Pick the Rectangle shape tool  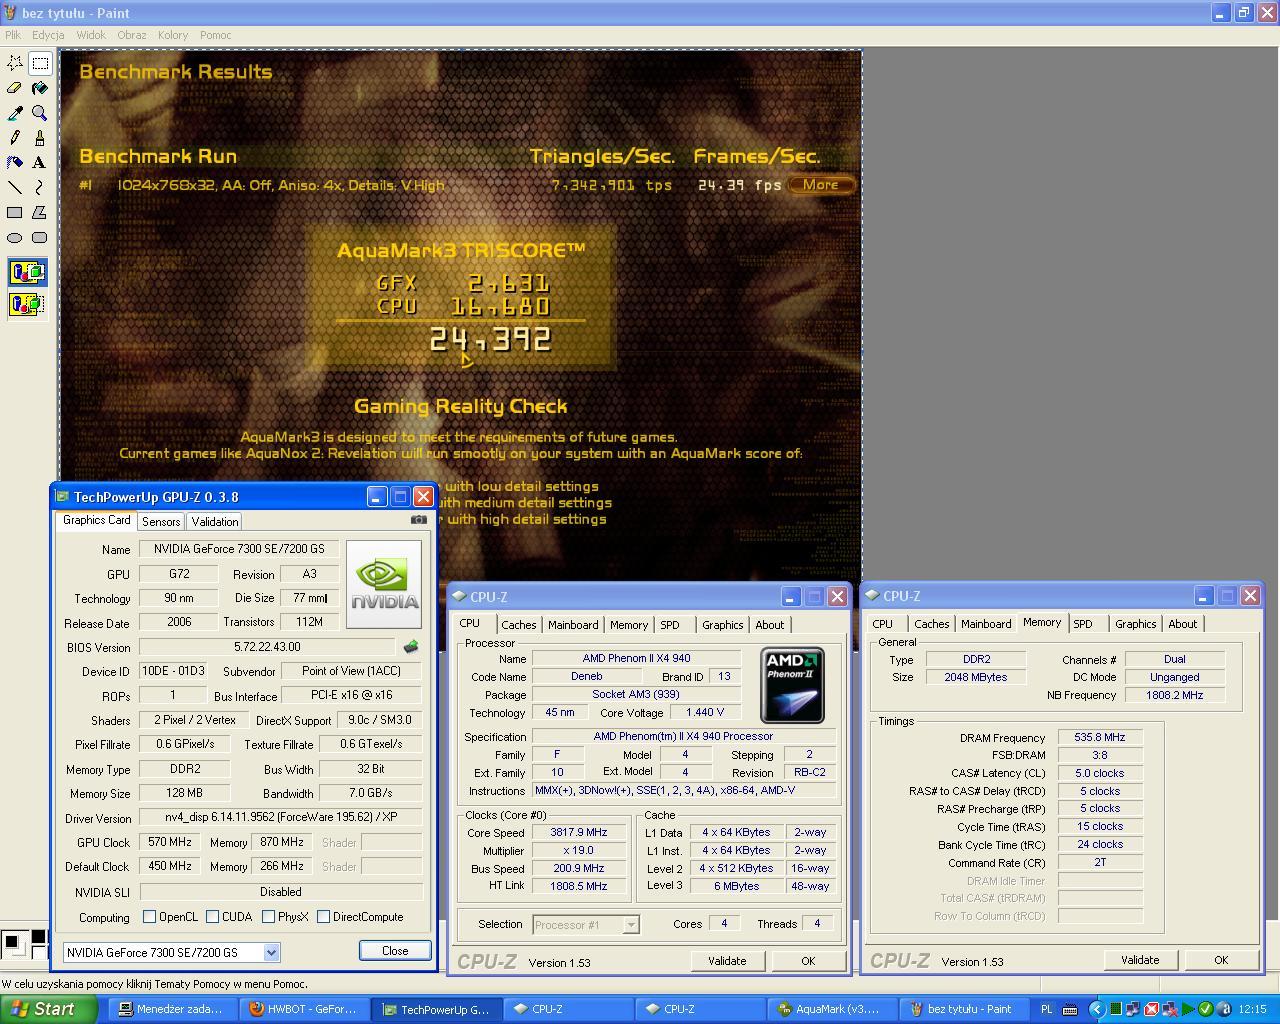pyautogui.click(x=15, y=212)
